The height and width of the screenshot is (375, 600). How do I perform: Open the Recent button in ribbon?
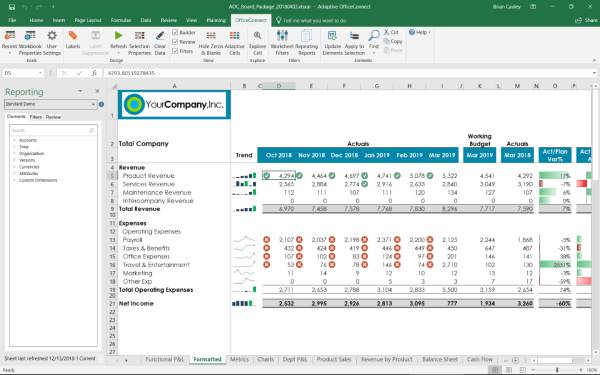[9, 41]
